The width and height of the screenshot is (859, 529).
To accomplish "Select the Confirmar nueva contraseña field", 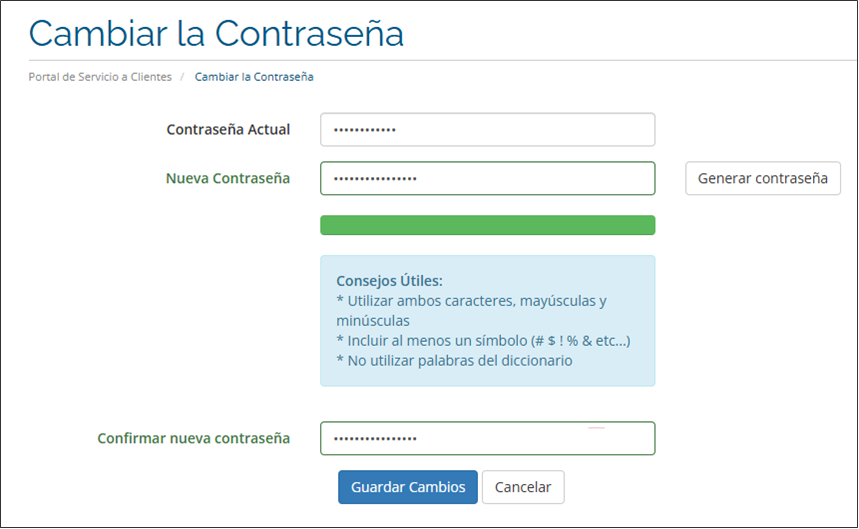I will 488,438.
